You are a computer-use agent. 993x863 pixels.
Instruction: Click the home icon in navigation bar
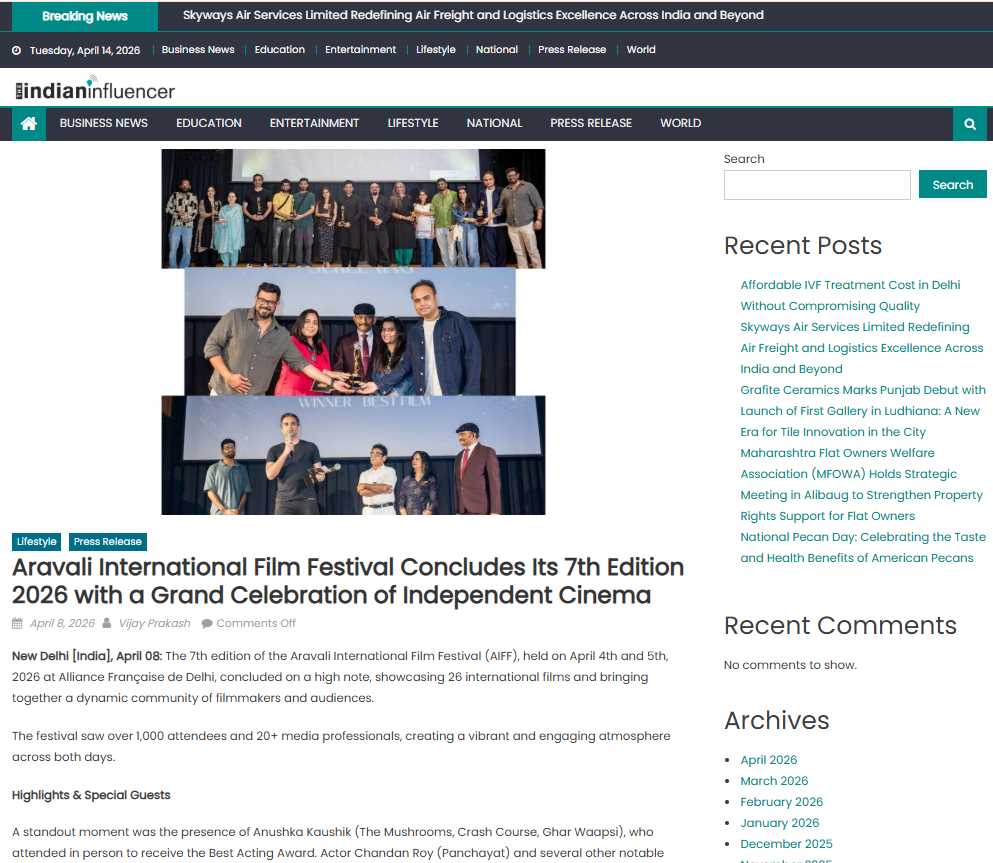[29, 124]
